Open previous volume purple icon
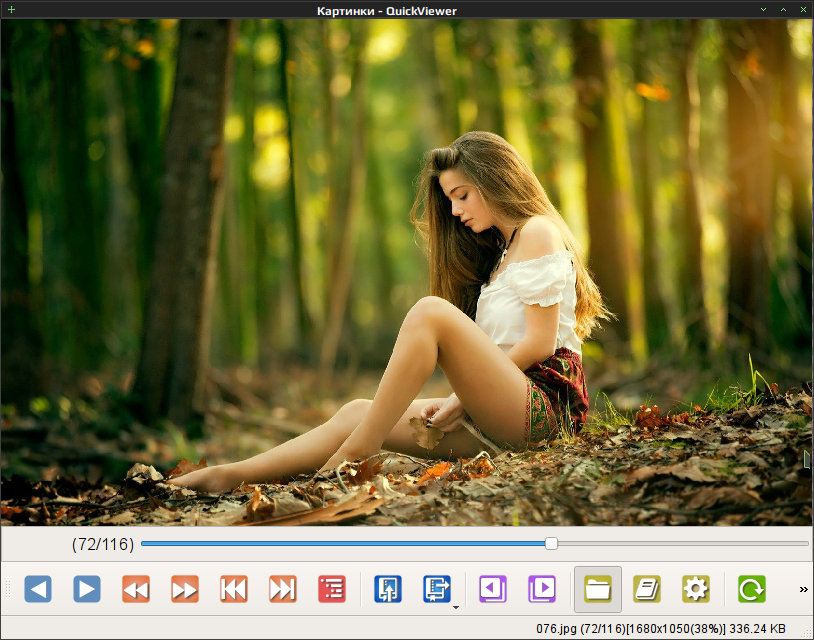Image resolution: width=814 pixels, height=640 pixels. click(493, 589)
